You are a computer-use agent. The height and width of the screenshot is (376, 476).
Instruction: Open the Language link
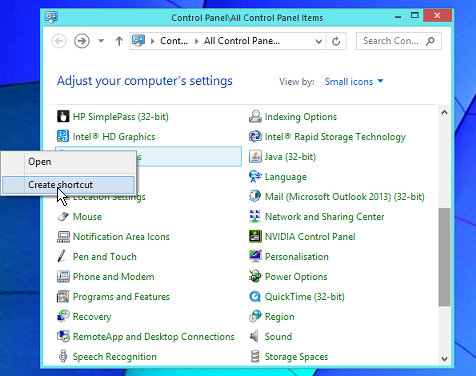tap(286, 177)
